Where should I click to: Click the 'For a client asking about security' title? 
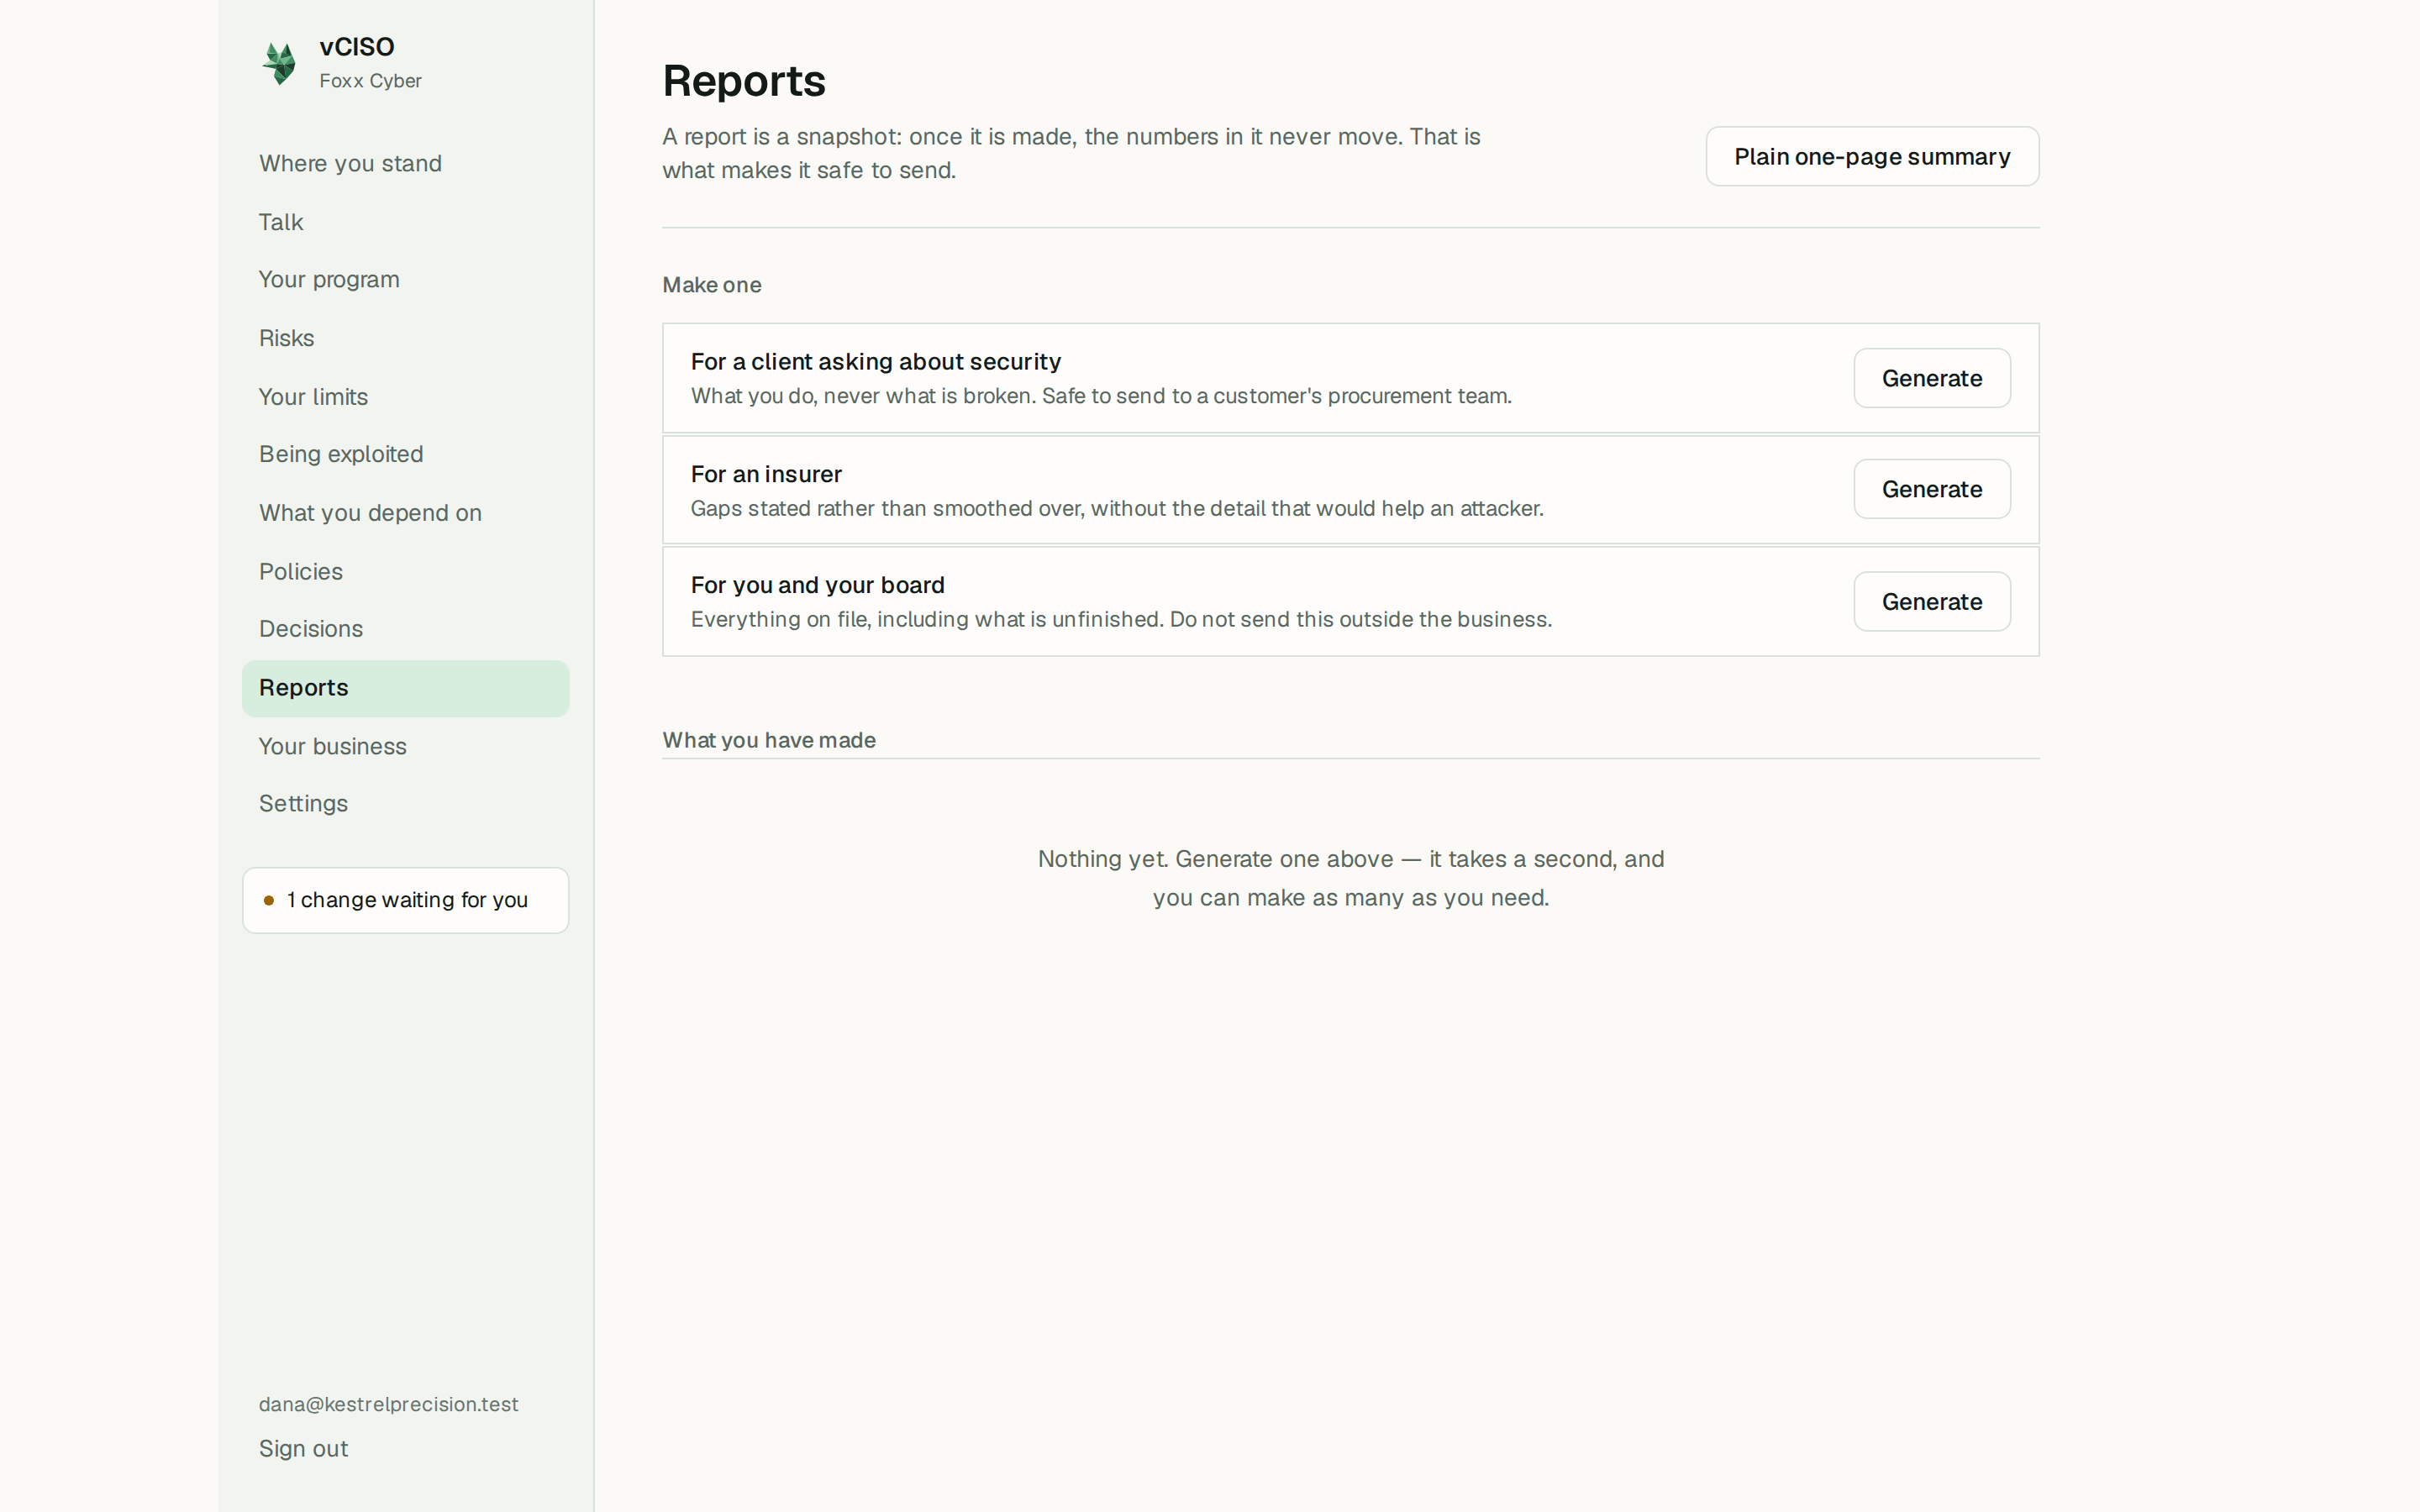[x=875, y=361]
